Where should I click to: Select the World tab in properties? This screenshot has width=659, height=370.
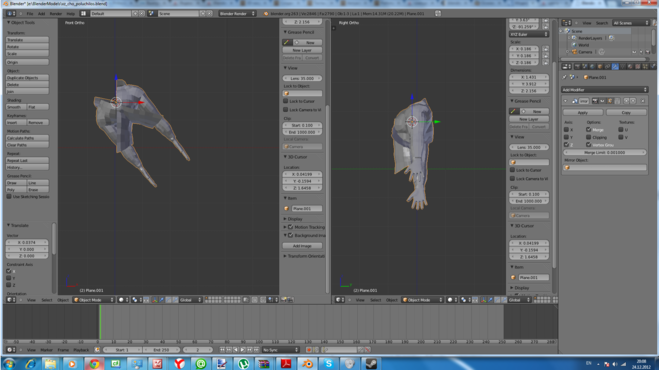[592, 66]
